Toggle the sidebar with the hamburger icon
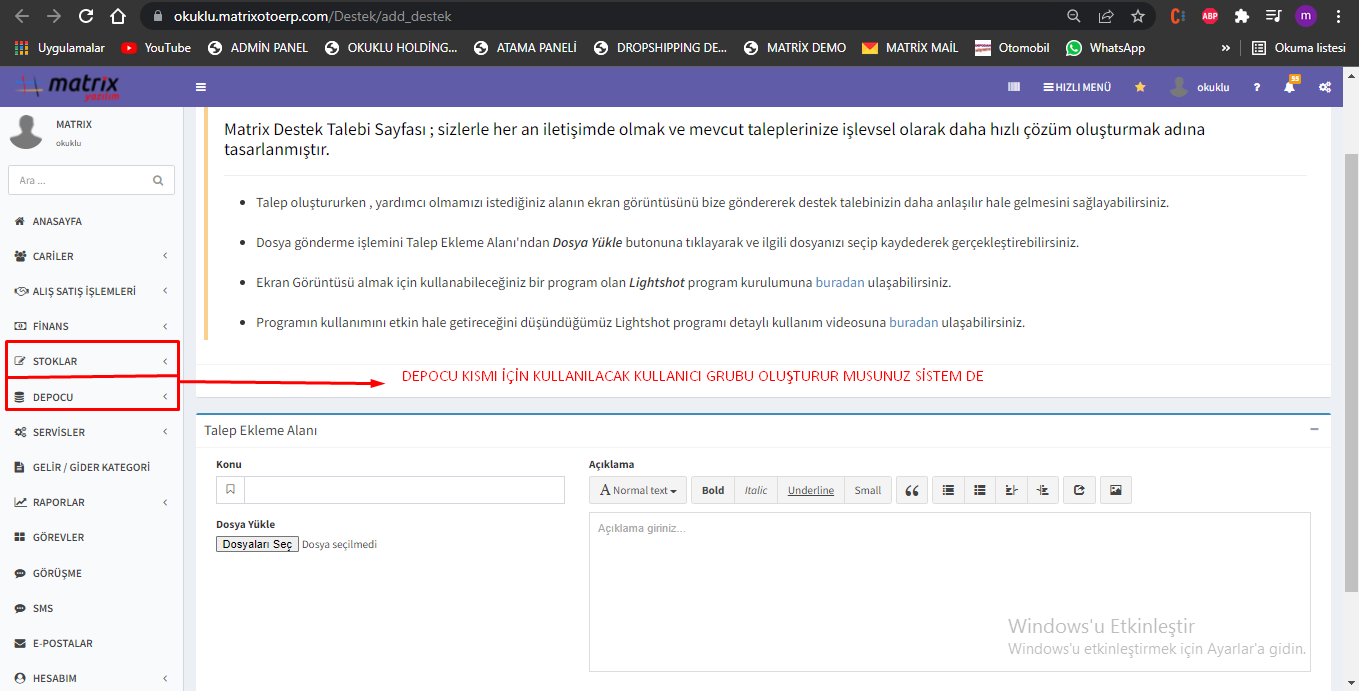Image resolution: width=1359 pixels, height=691 pixels. [x=201, y=87]
